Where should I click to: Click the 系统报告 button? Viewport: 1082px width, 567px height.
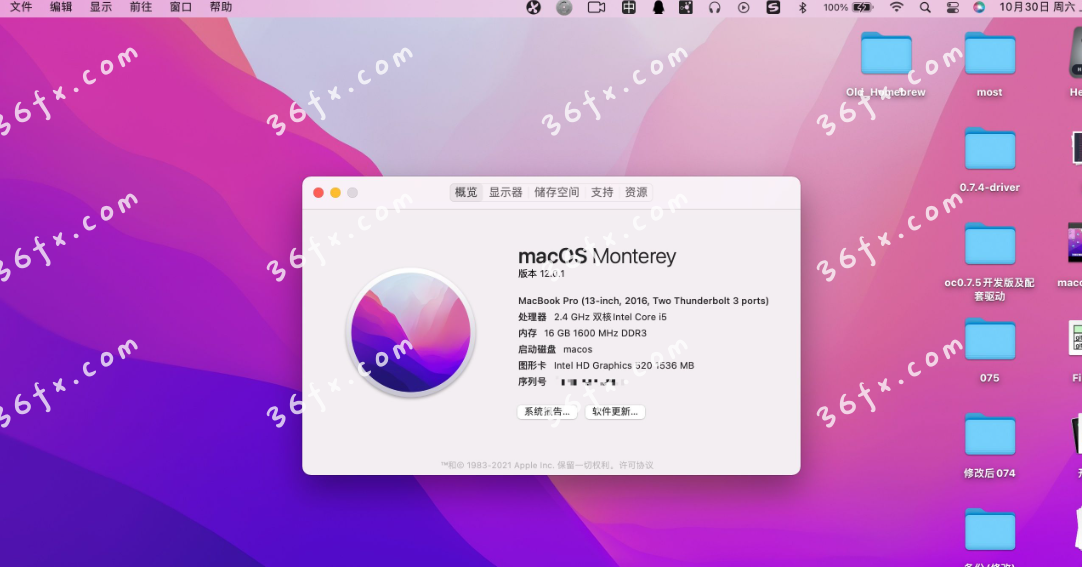[547, 412]
